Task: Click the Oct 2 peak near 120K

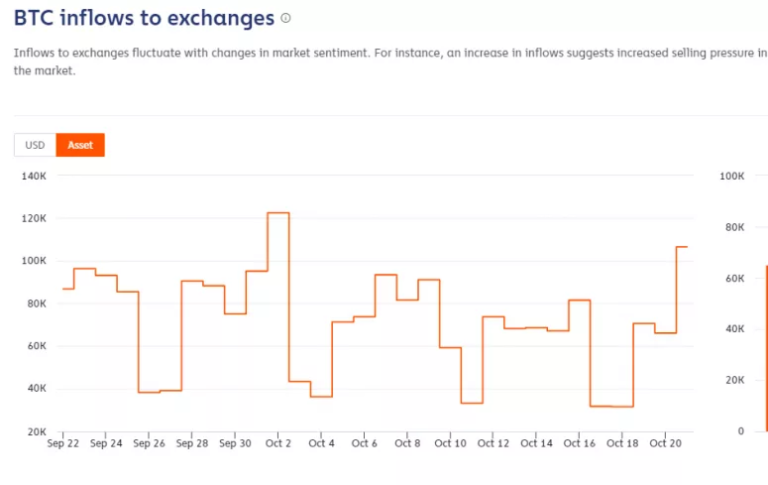Action: (278, 213)
